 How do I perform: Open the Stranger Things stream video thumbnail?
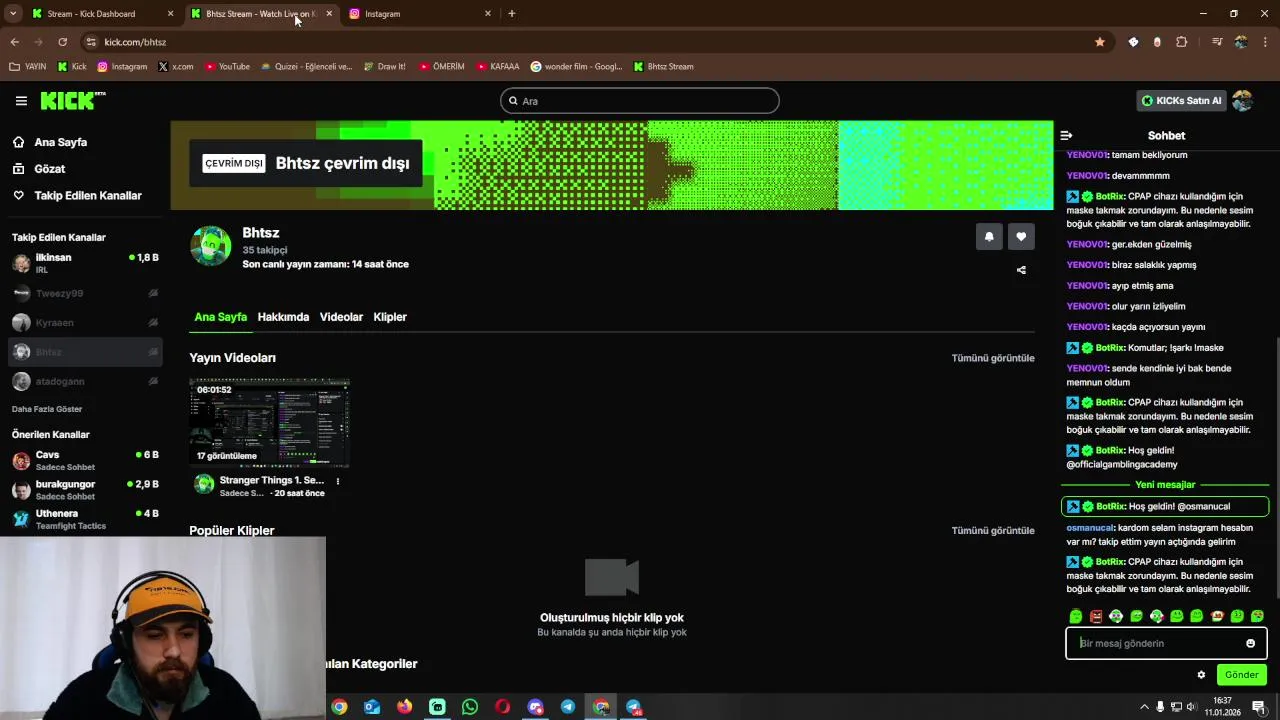pyautogui.click(x=270, y=422)
